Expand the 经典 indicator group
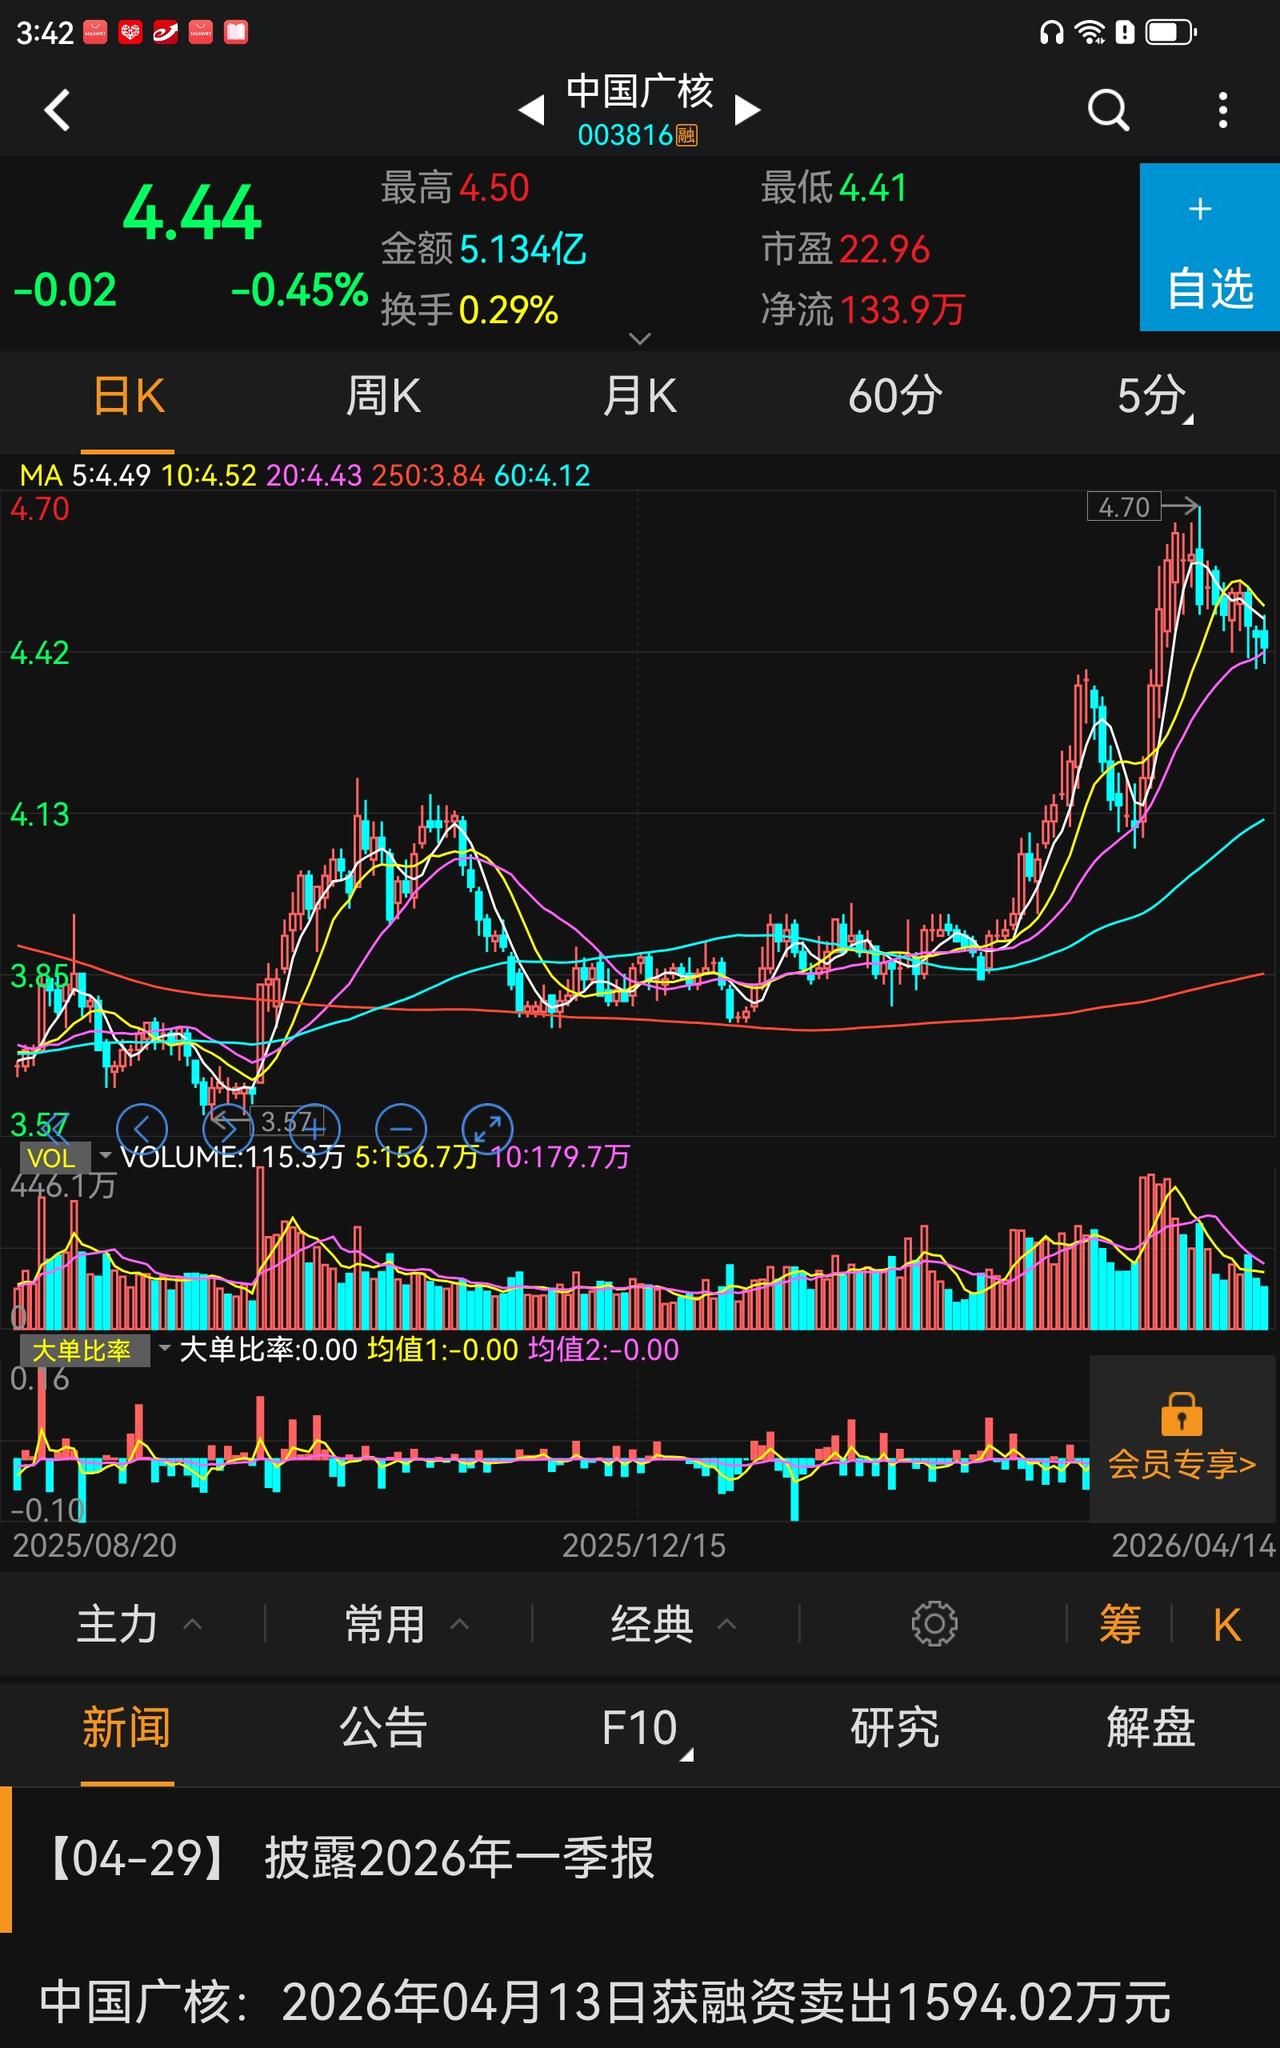The image size is (1280, 2048). [673, 1624]
